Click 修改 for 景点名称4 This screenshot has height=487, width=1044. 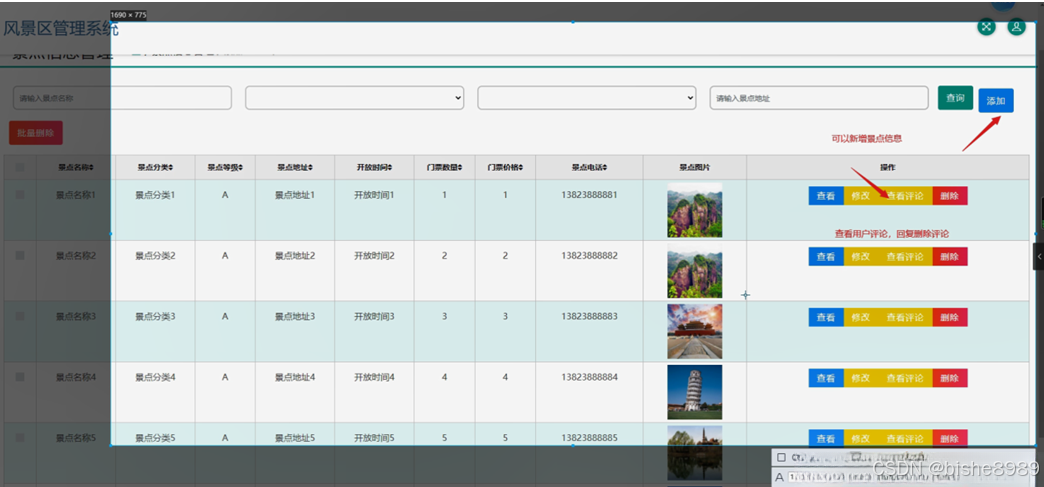[x=861, y=378]
